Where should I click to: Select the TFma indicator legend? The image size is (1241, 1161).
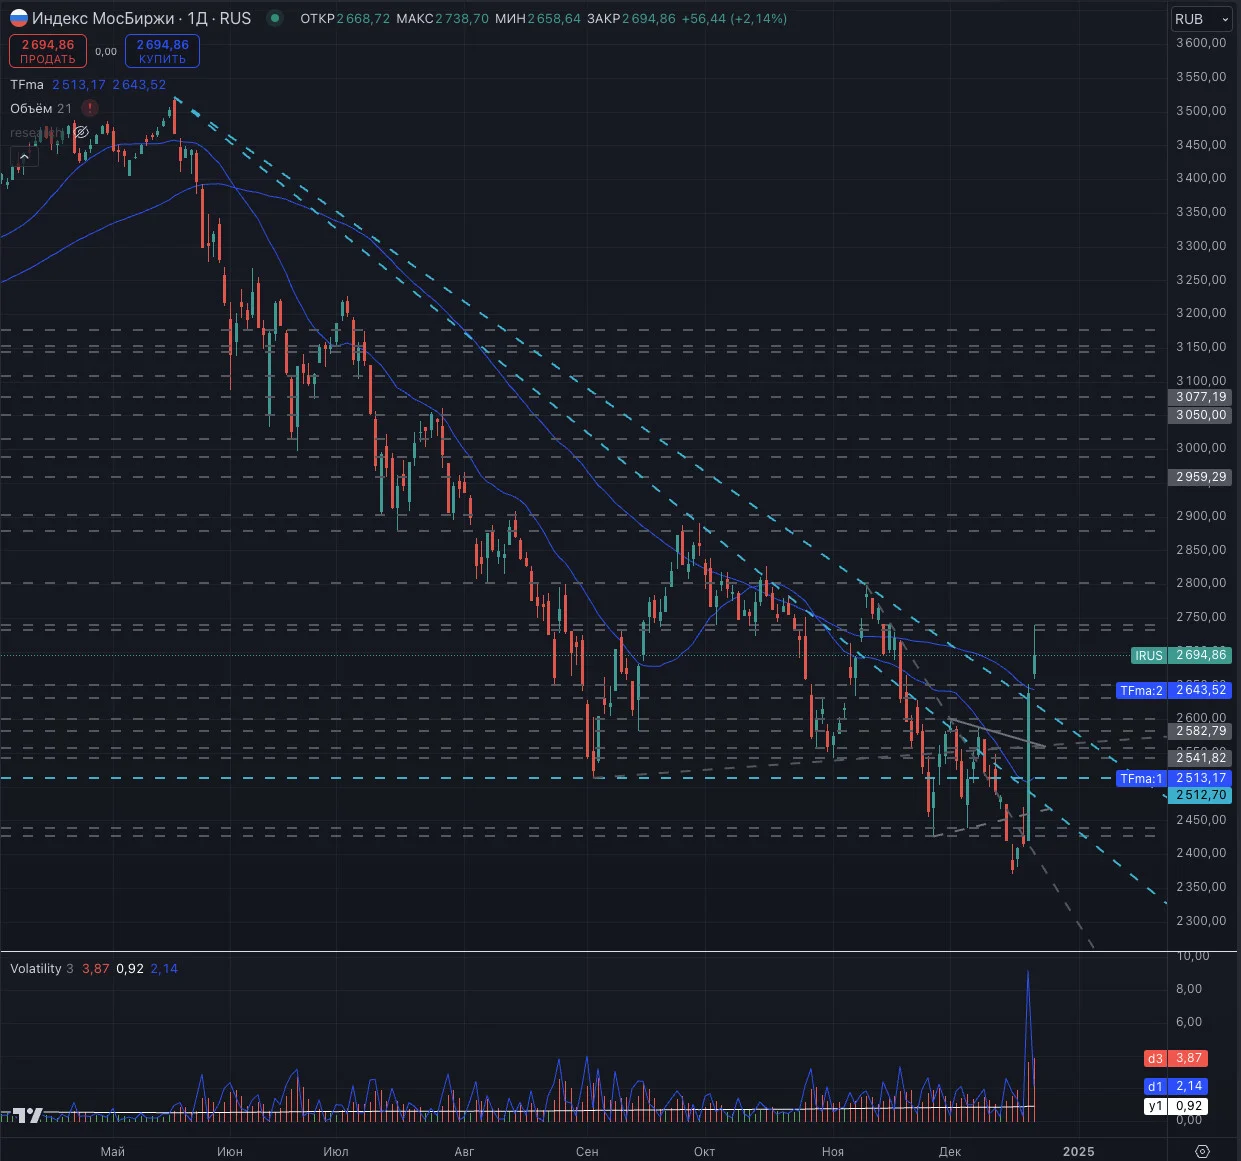tap(27, 85)
